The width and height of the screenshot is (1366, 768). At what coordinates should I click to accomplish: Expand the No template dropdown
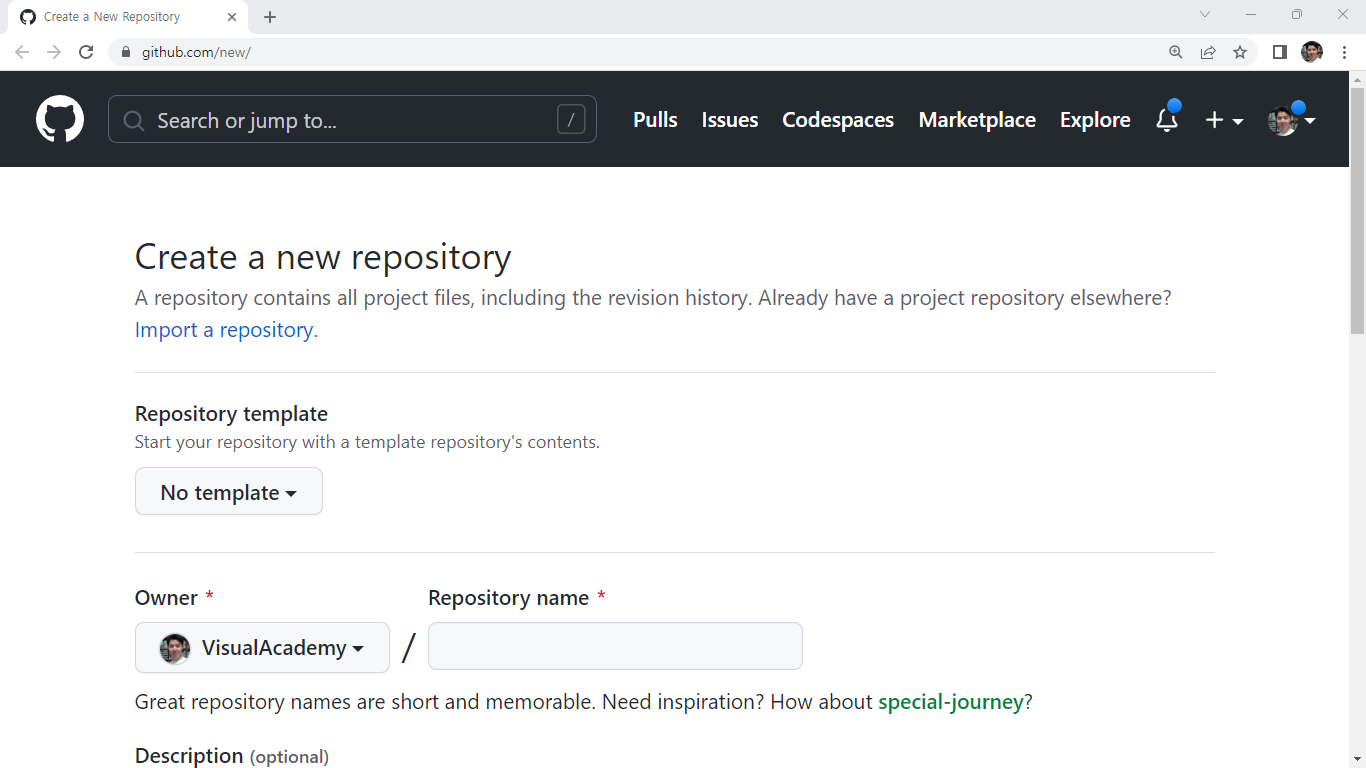[x=228, y=491]
